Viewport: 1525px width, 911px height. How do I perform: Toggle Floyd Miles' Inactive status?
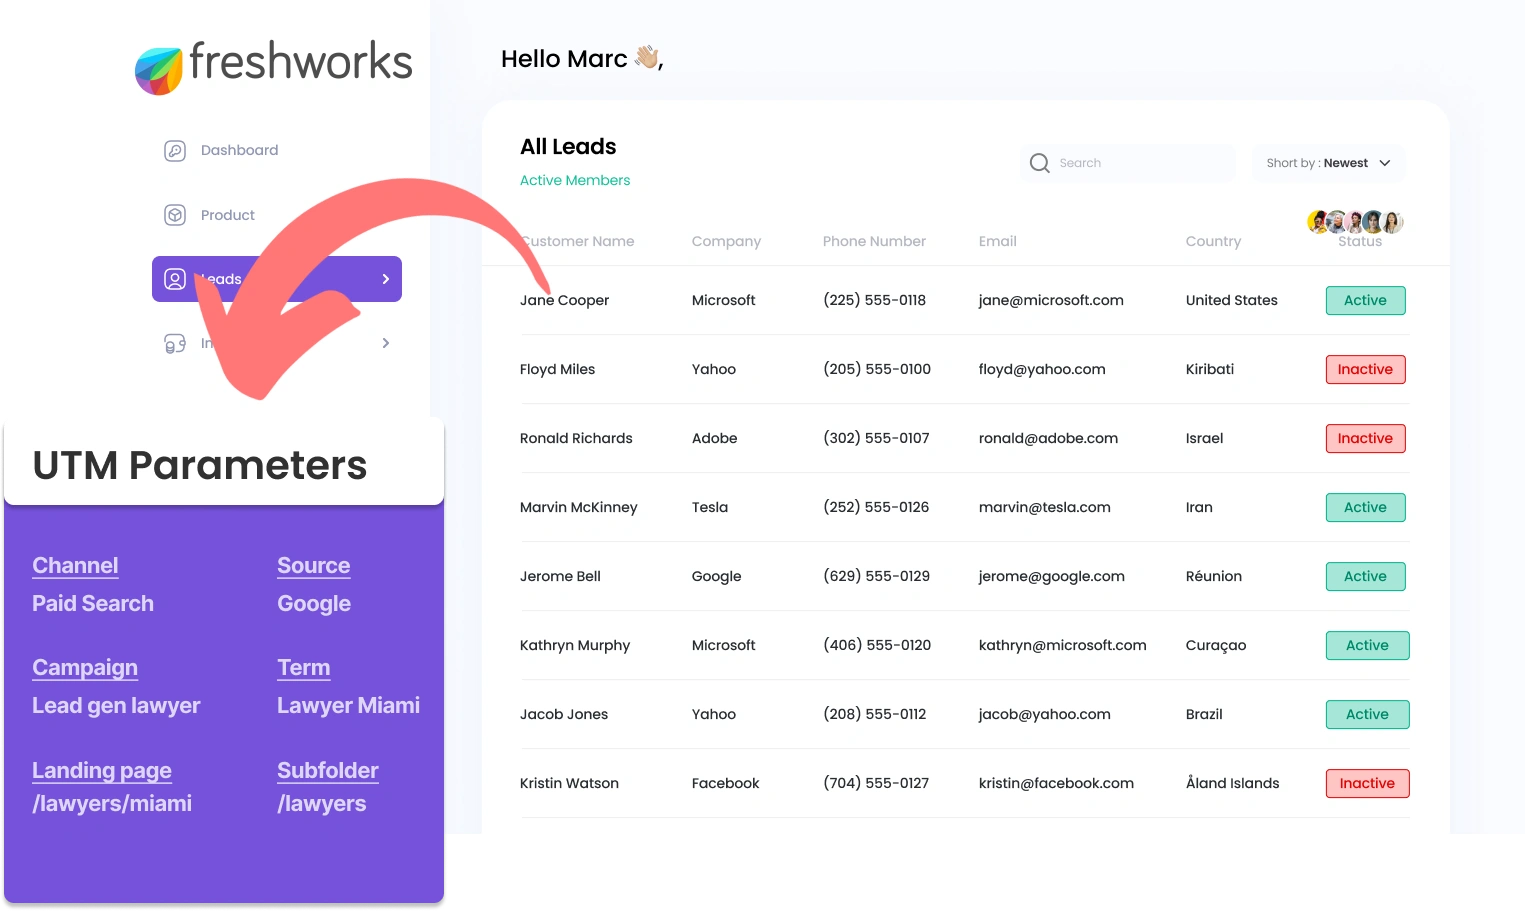point(1365,369)
